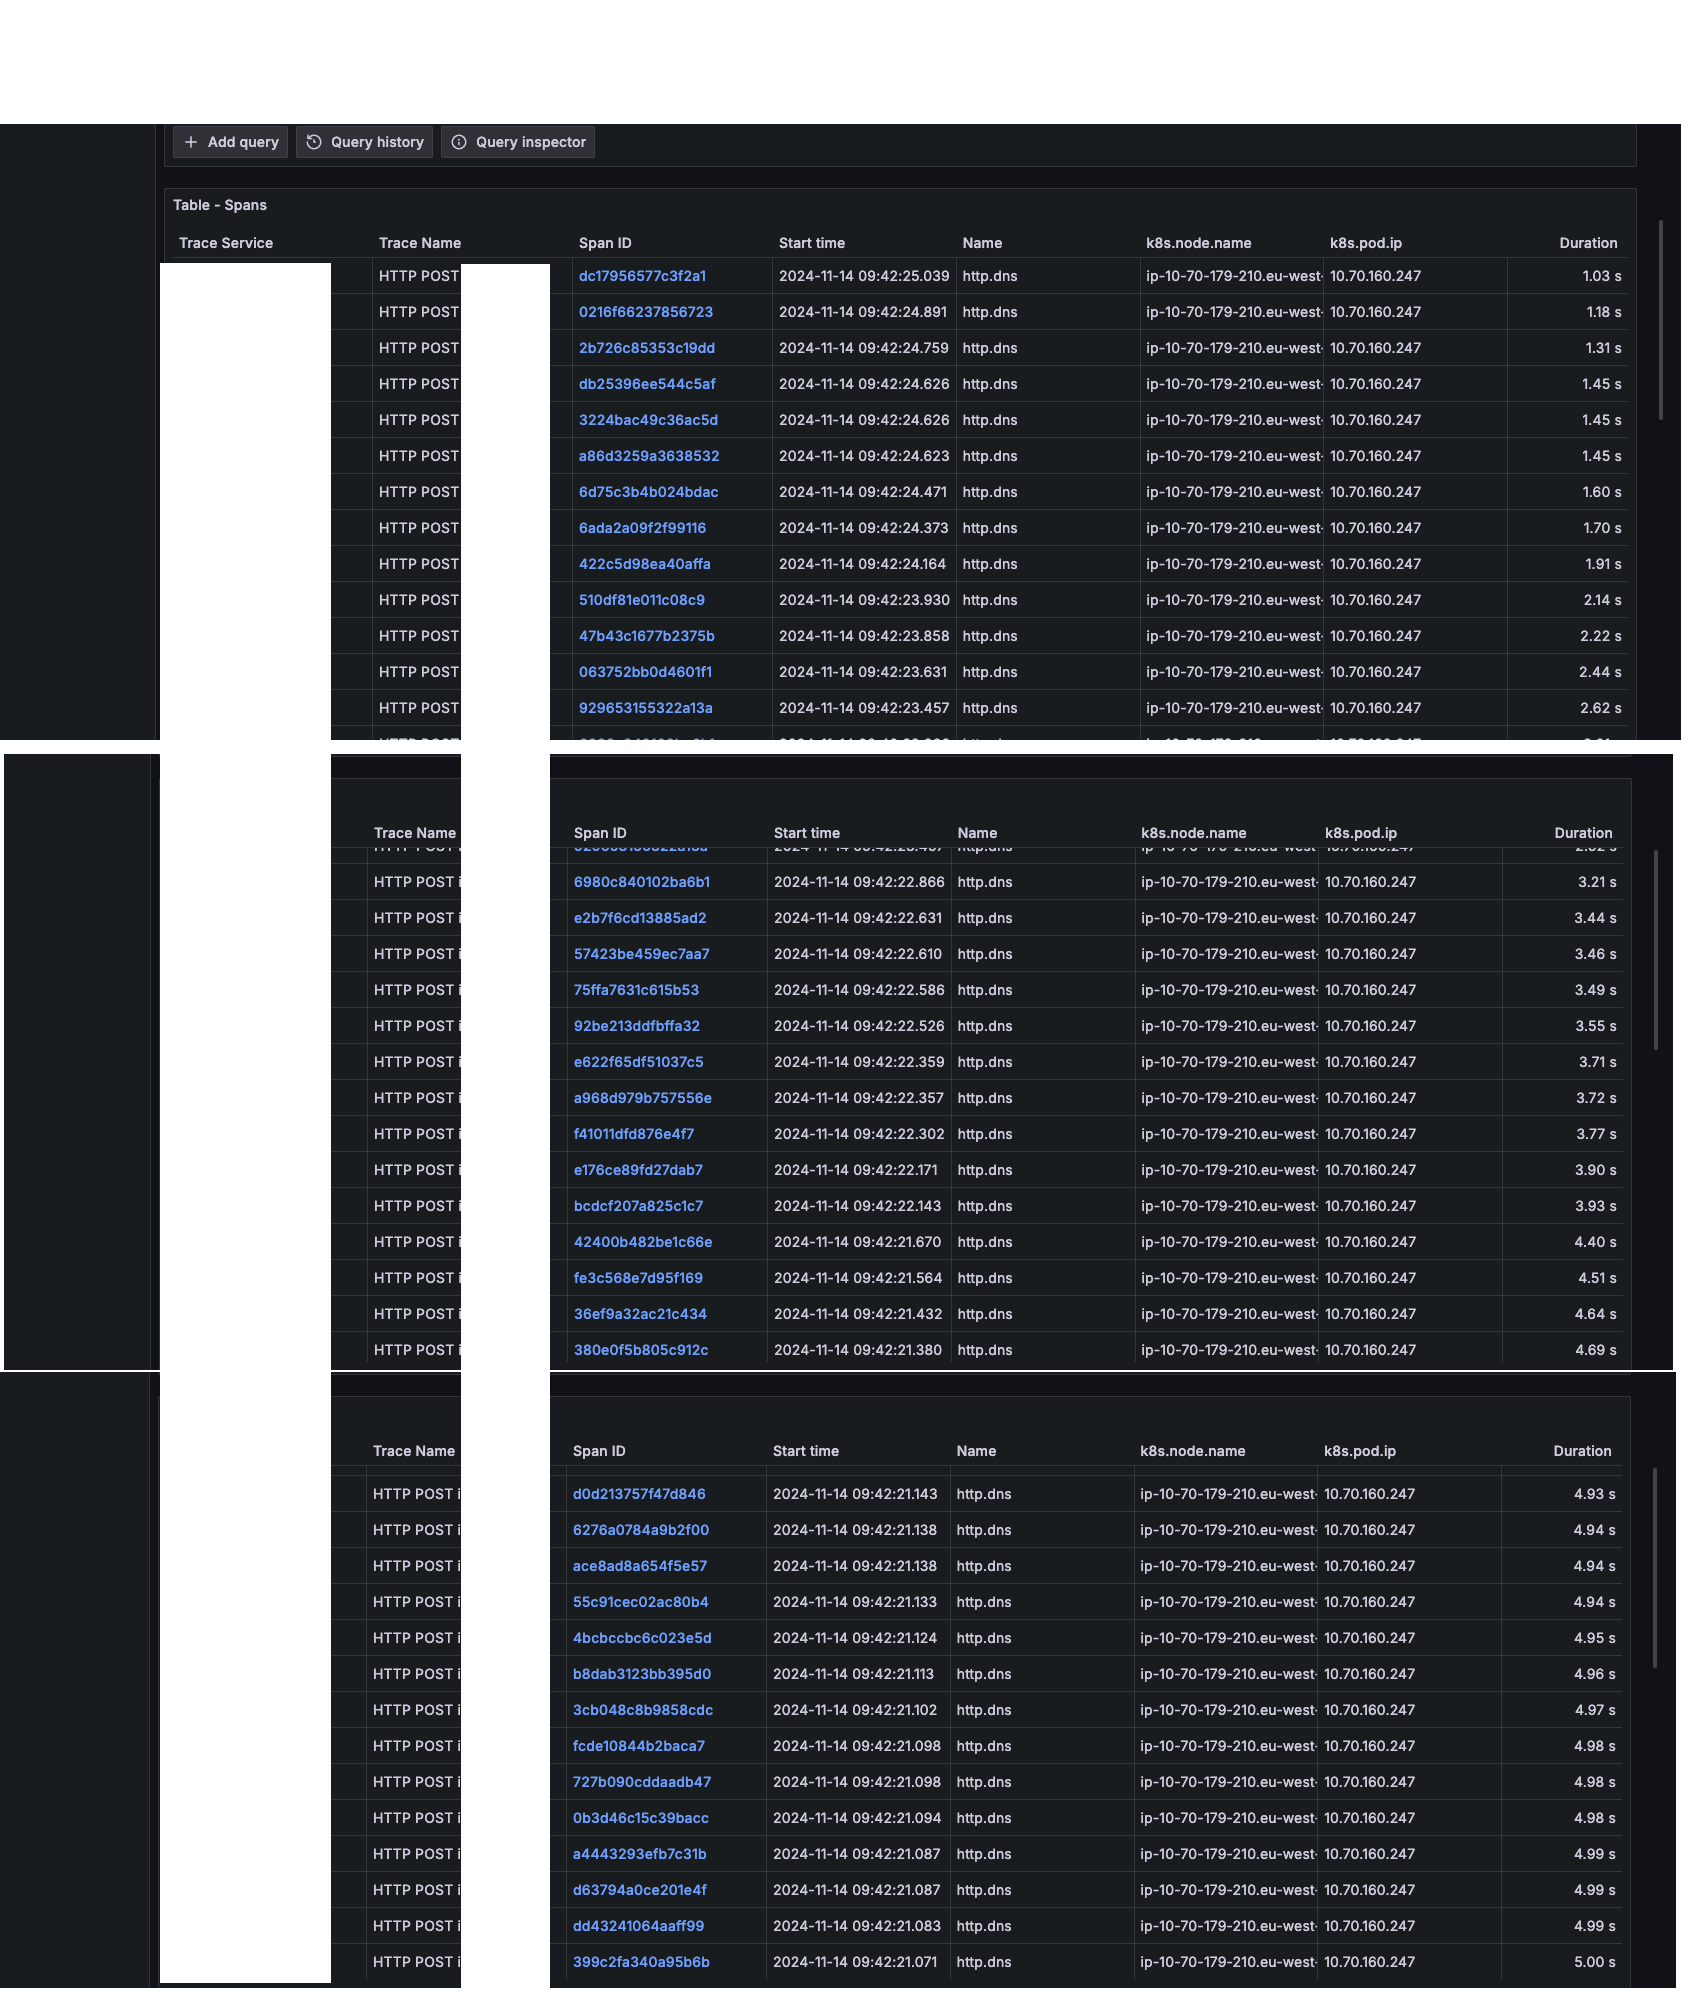Open span fcde10844b2baca7
The image size is (1696, 2000).
[x=639, y=1746]
